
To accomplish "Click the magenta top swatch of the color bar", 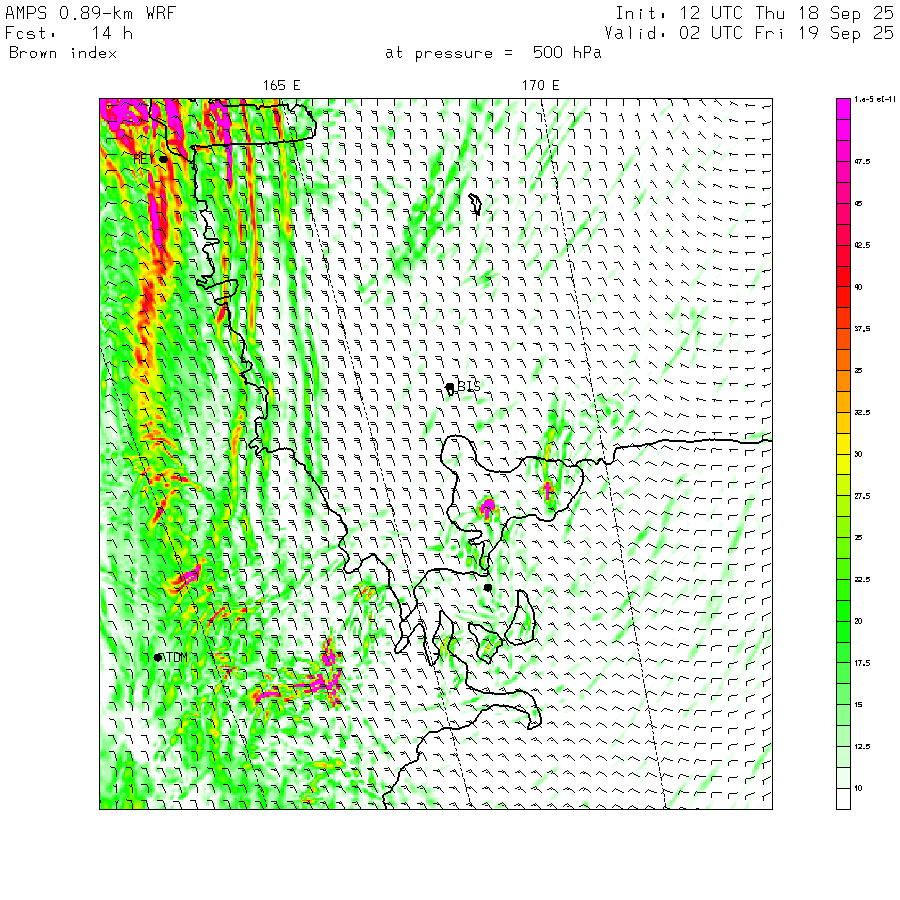I will coord(843,109).
